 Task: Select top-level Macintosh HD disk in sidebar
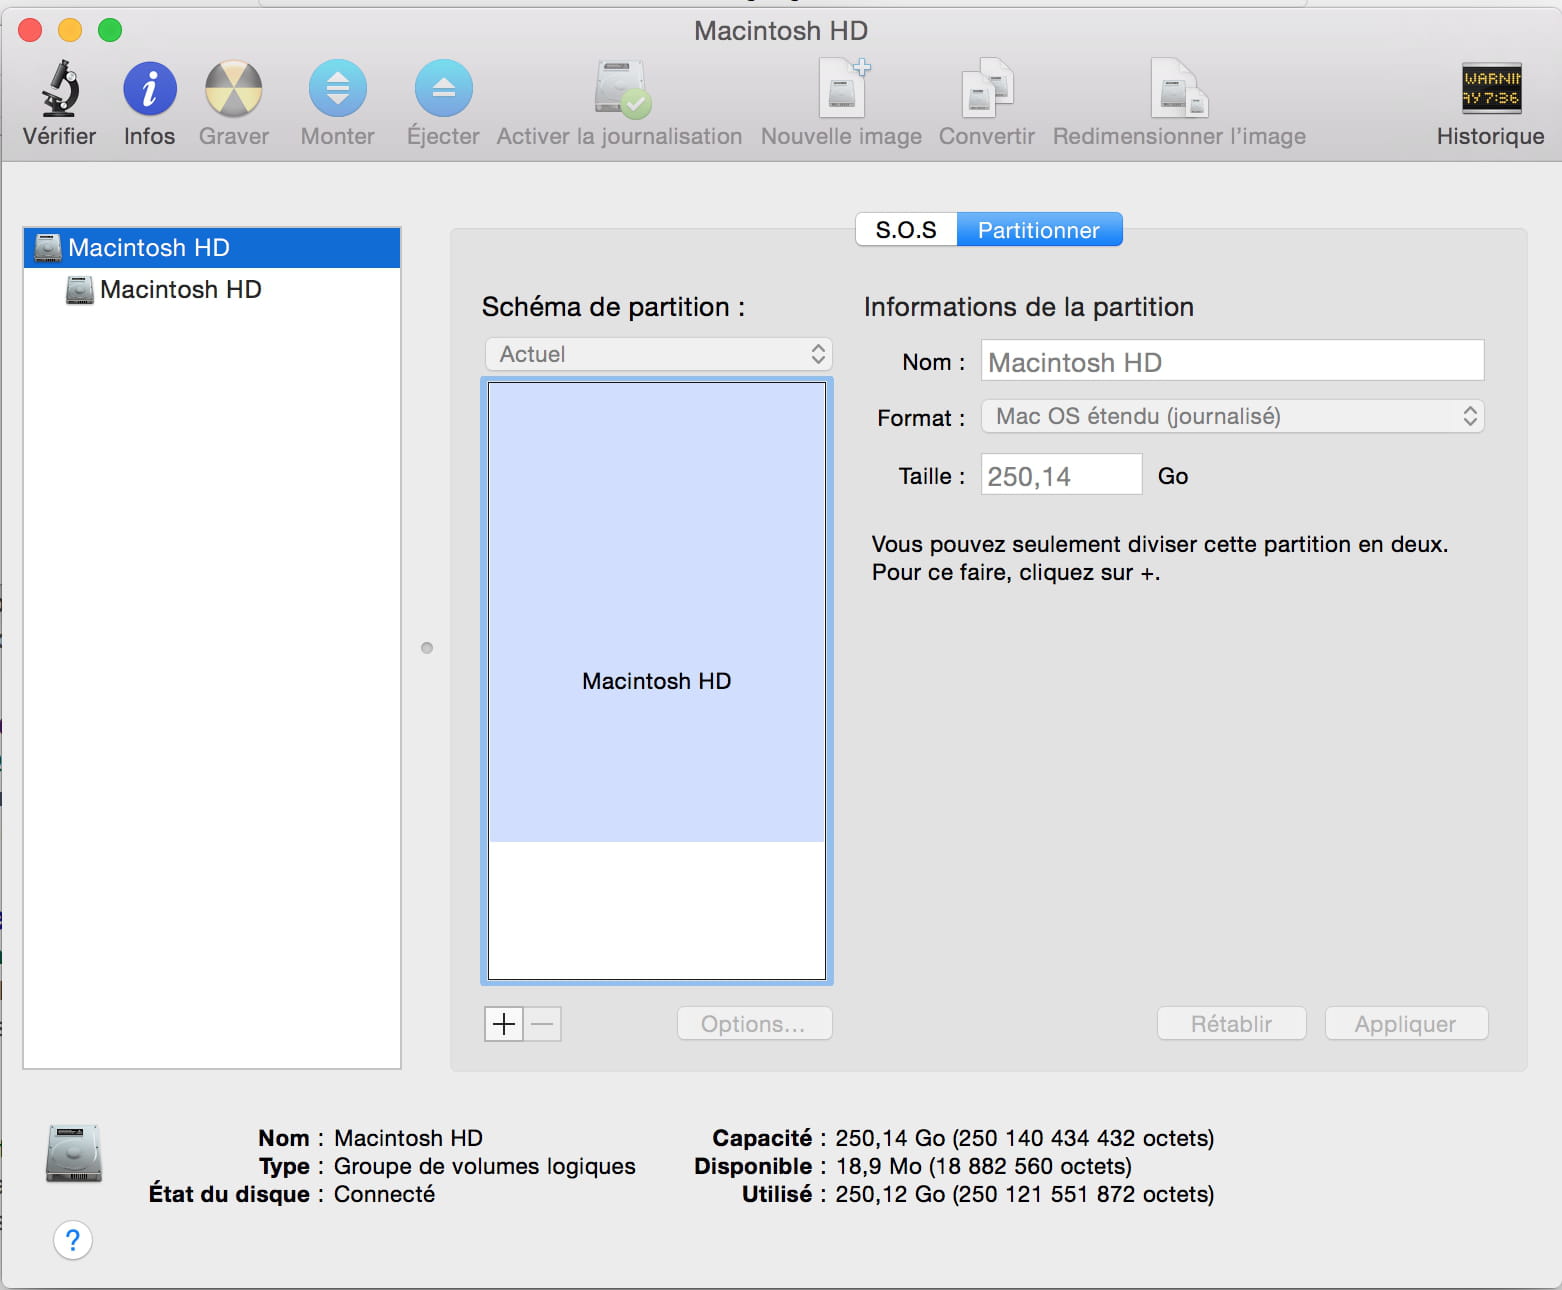(212, 248)
